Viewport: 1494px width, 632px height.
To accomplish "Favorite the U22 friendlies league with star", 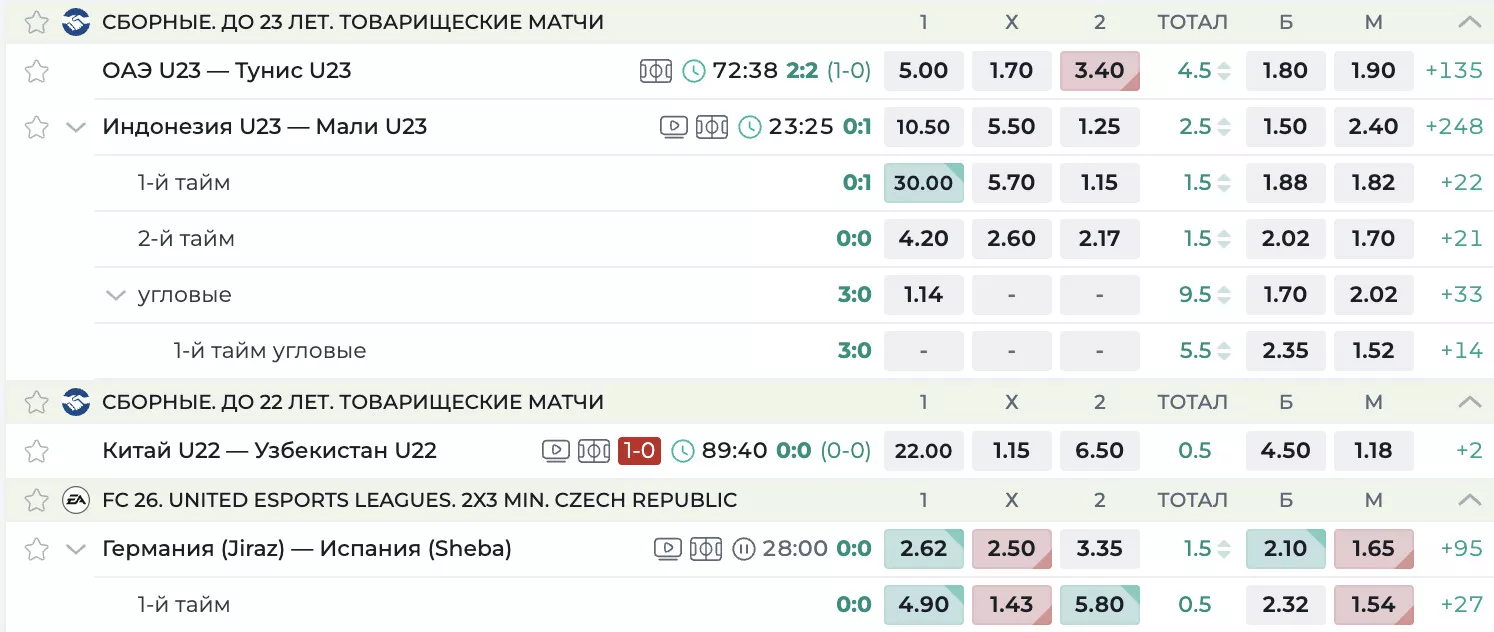I will [37, 403].
